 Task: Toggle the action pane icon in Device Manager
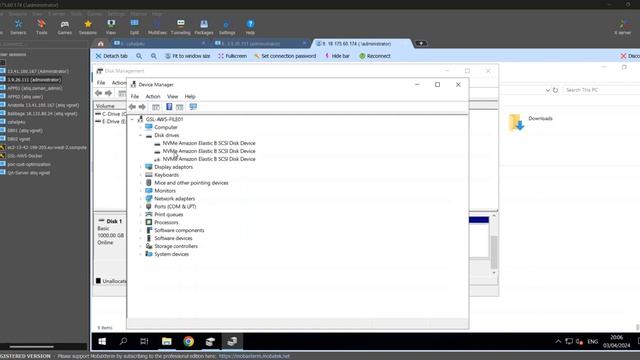[180, 107]
